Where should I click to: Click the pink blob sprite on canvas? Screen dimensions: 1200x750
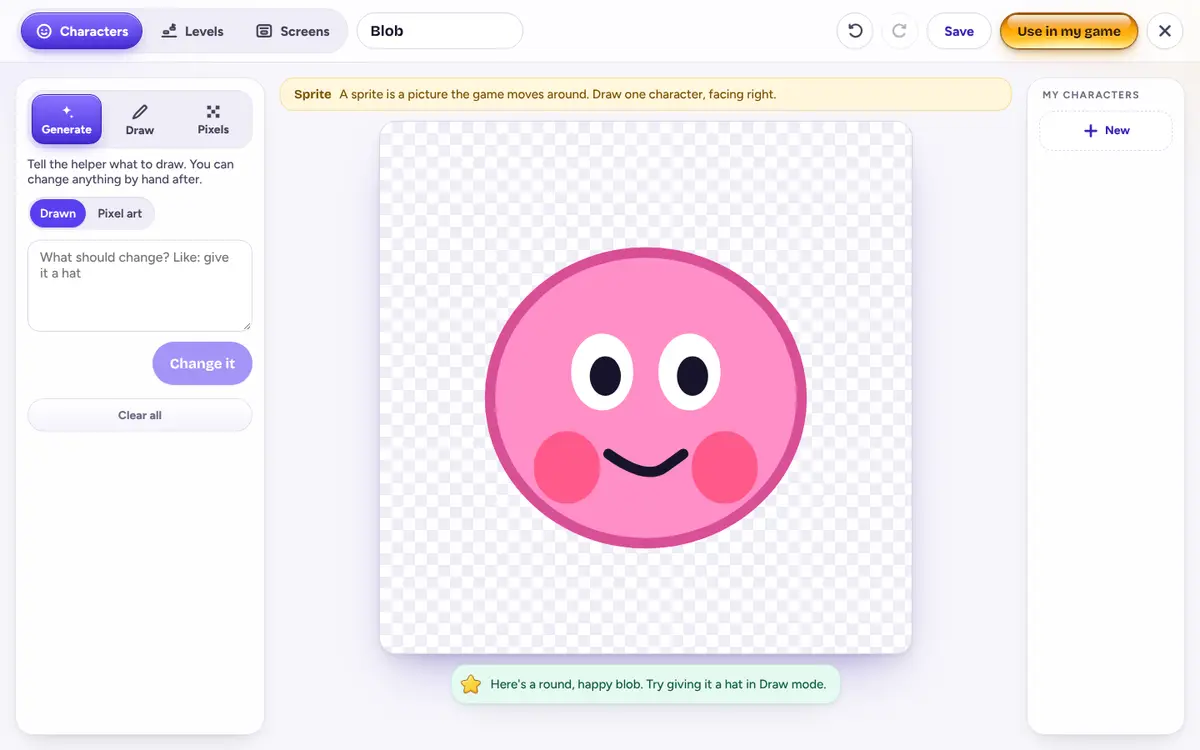(x=646, y=398)
